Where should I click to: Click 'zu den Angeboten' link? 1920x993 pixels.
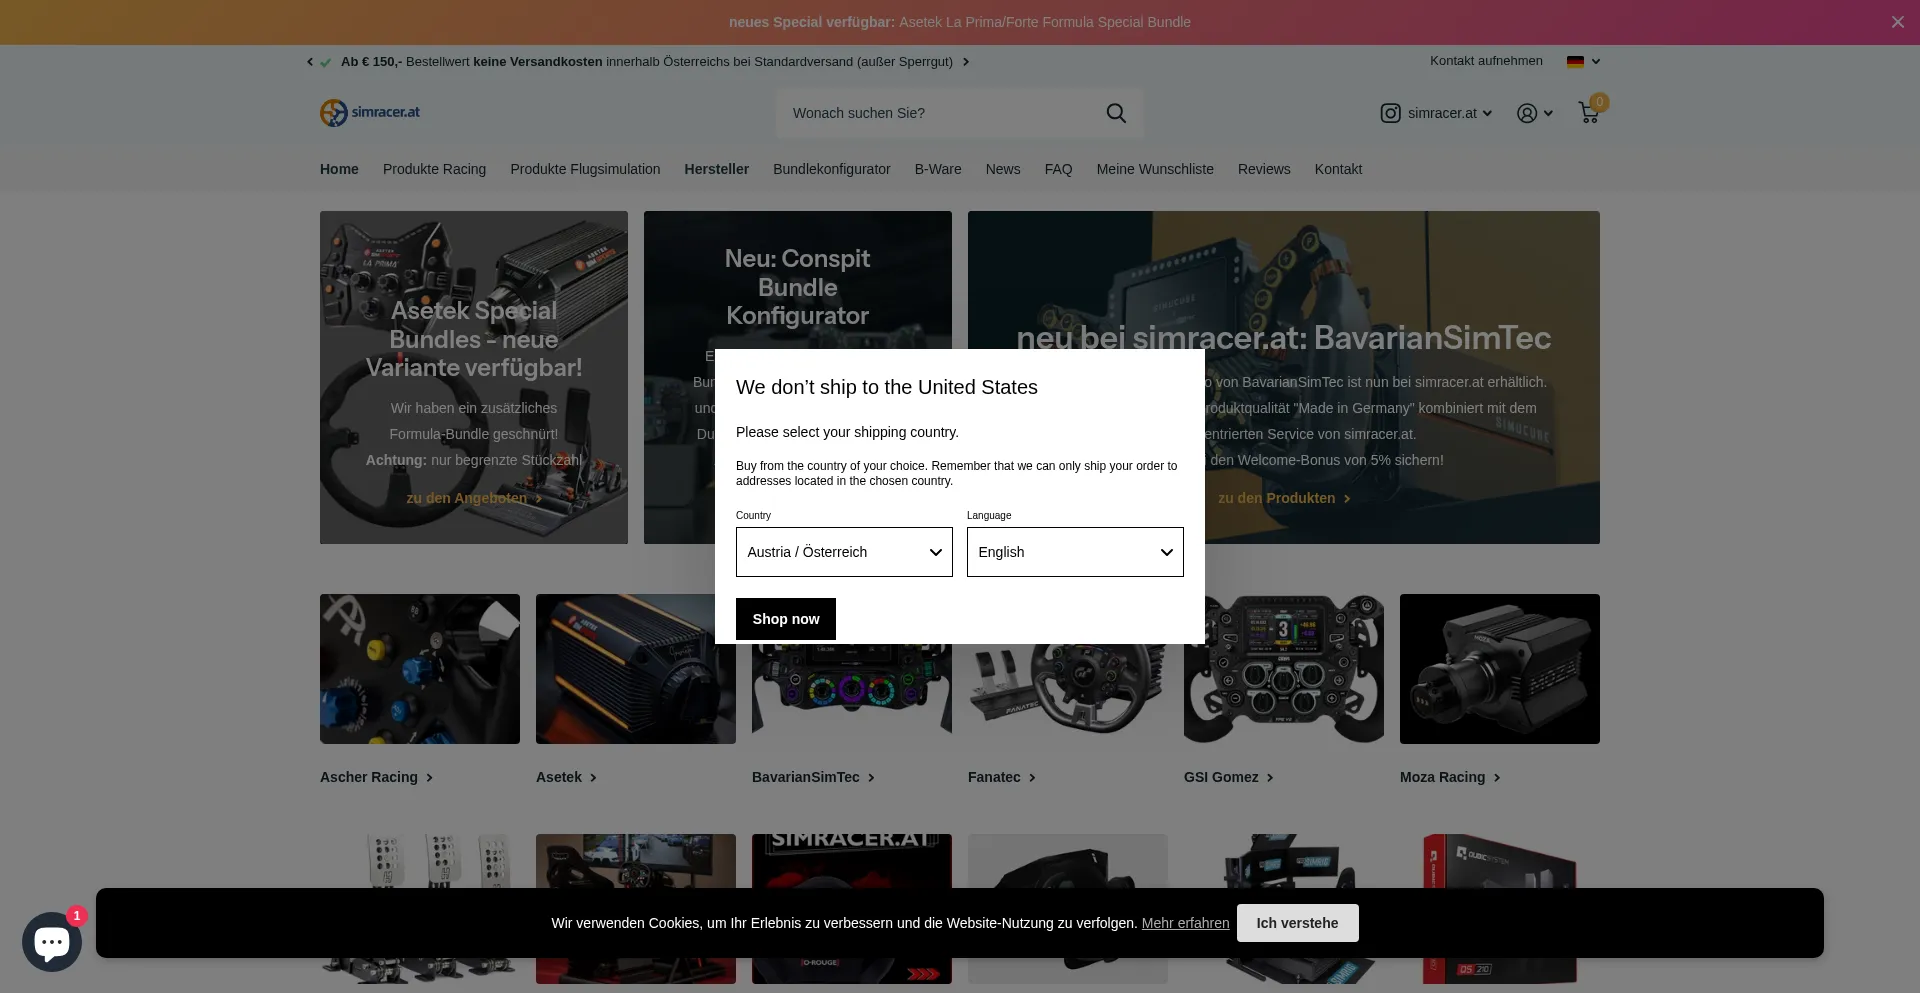[x=474, y=498]
